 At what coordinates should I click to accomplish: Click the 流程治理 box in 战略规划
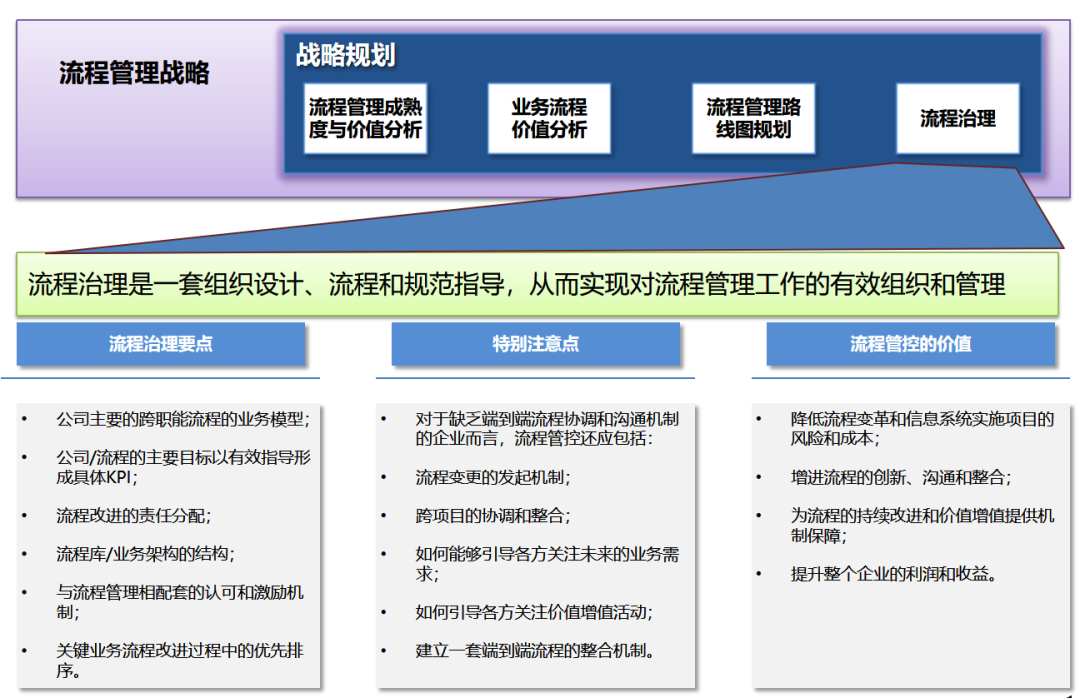tap(957, 118)
